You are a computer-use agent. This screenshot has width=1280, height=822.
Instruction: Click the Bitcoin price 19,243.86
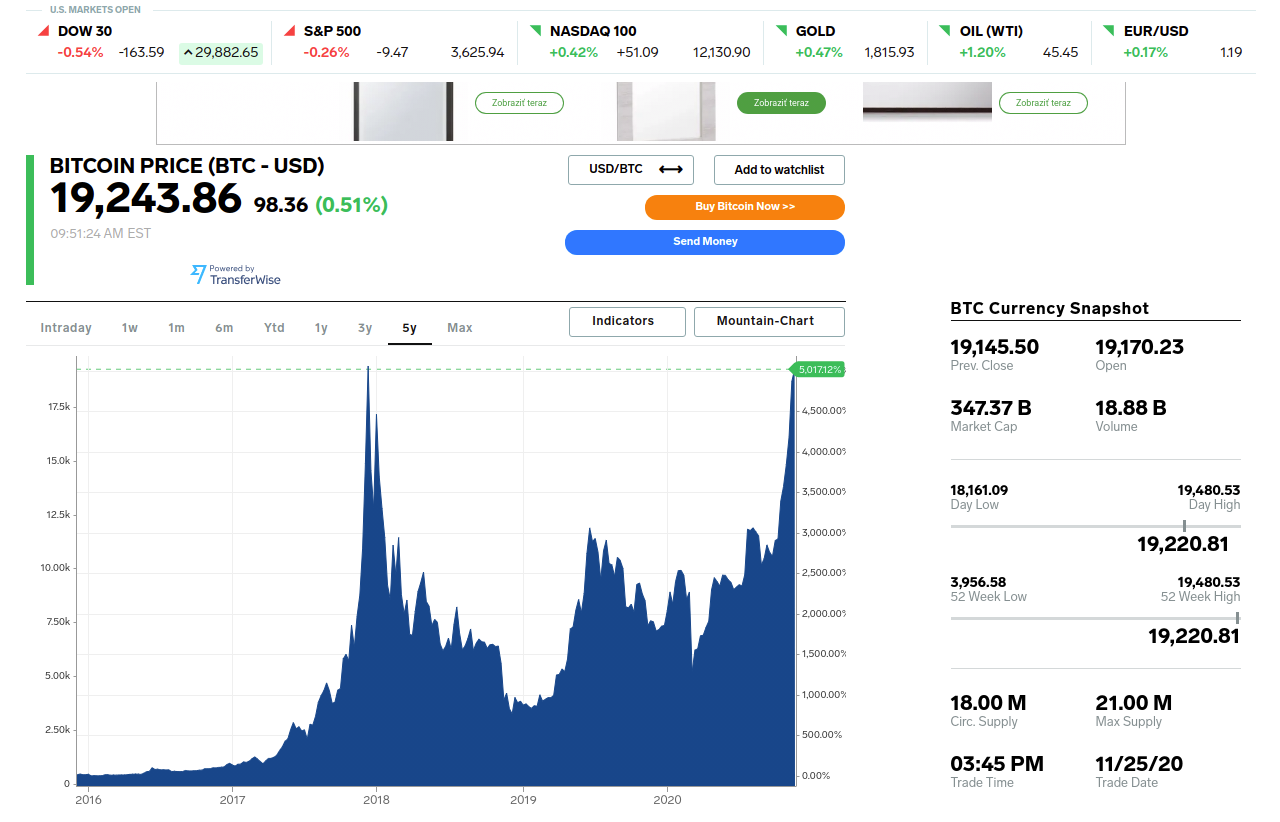[146, 199]
